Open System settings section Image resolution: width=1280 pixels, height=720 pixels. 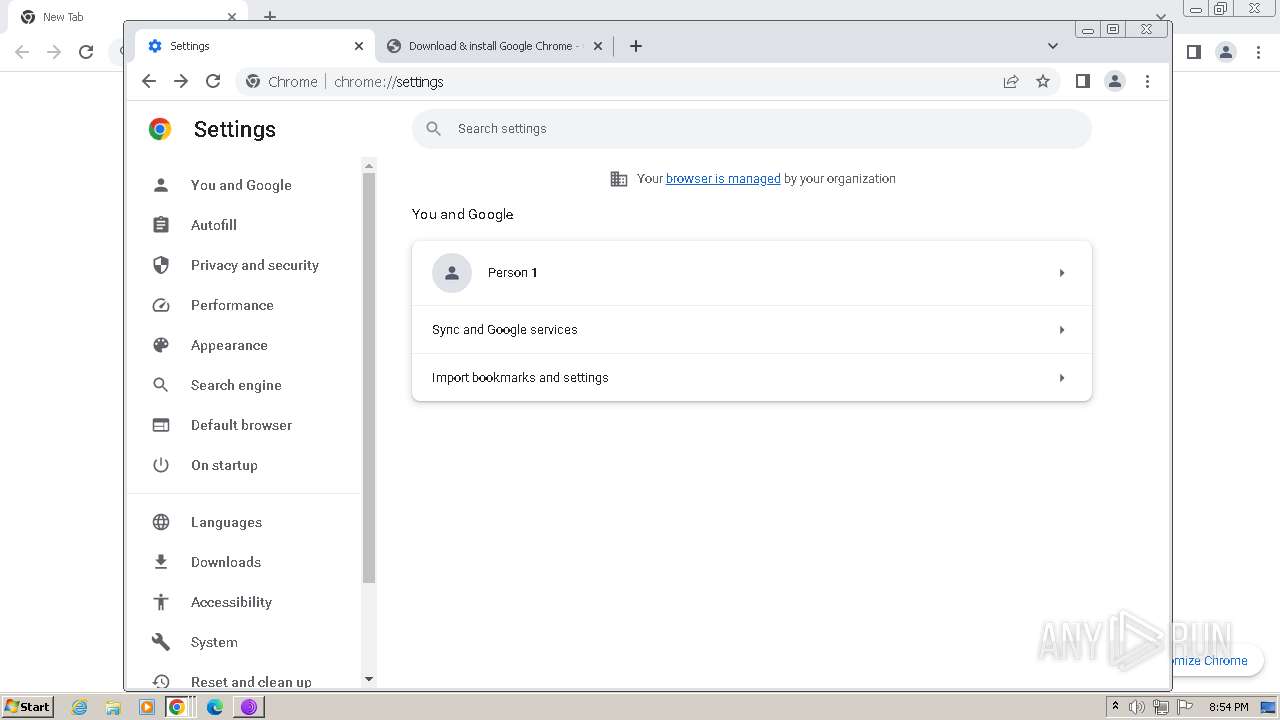pos(214,642)
